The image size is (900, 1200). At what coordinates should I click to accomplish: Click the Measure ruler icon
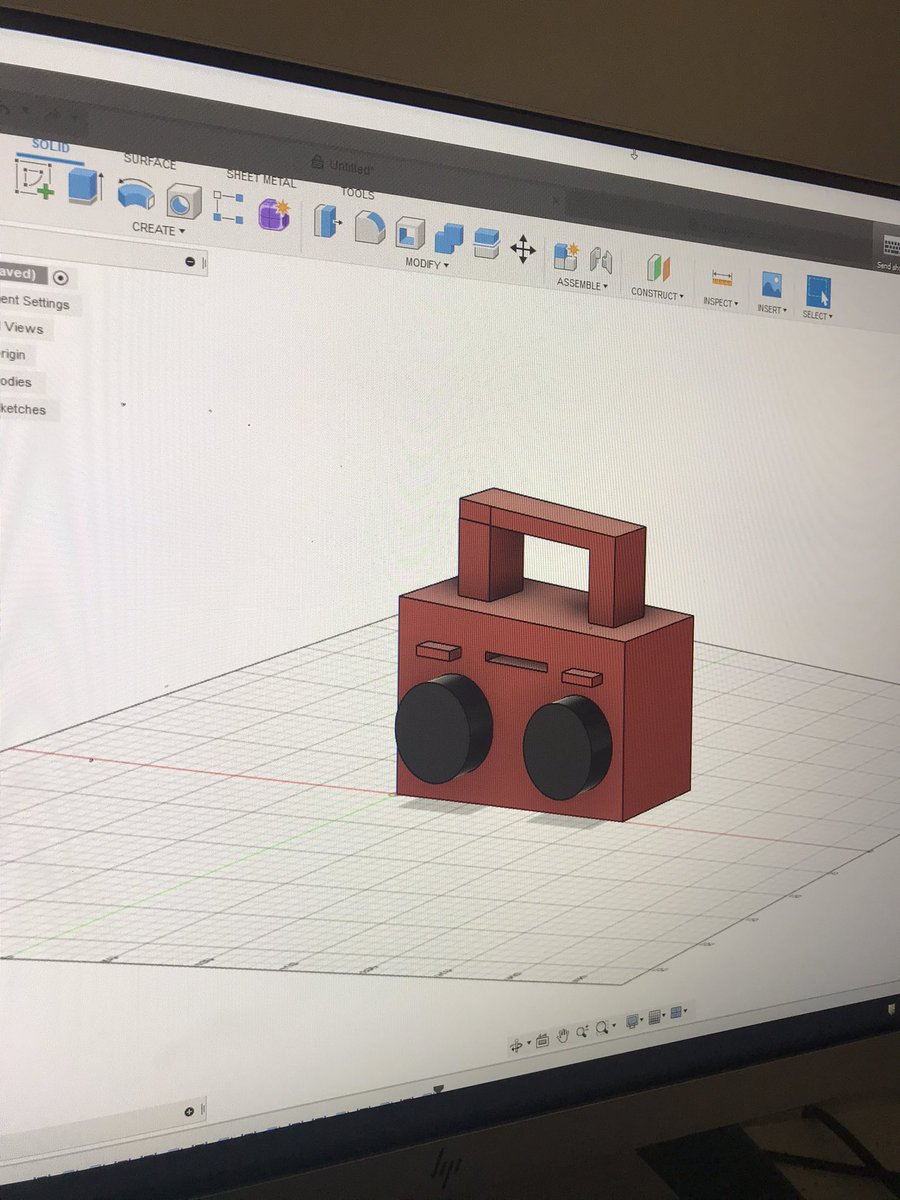pyautogui.click(x=722, y=278)
